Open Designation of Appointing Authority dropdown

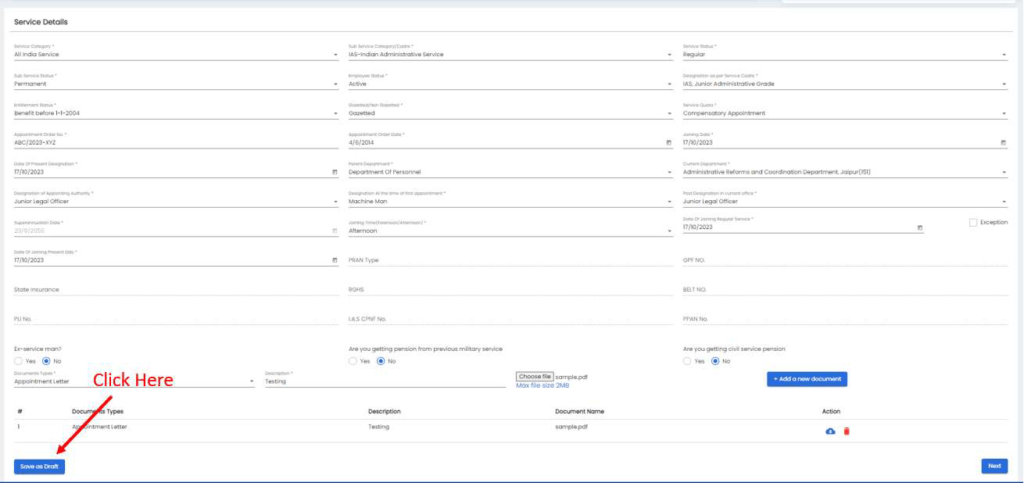click(176, 202)
